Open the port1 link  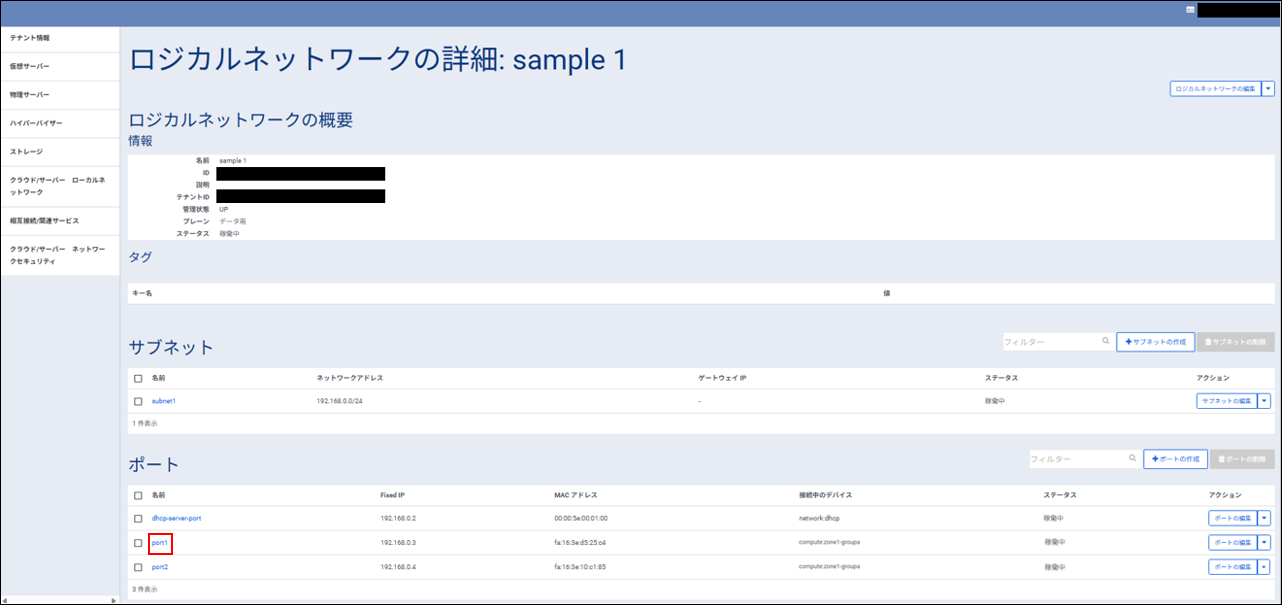(x=160, y=543)
